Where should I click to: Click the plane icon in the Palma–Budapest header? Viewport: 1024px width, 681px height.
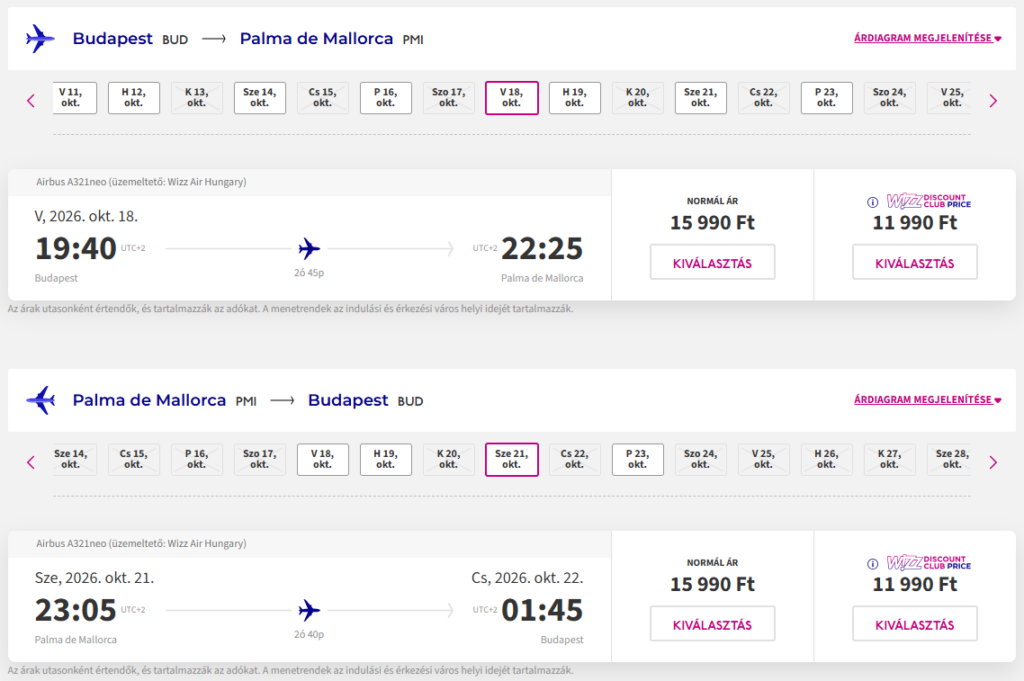tap(41, 401)
